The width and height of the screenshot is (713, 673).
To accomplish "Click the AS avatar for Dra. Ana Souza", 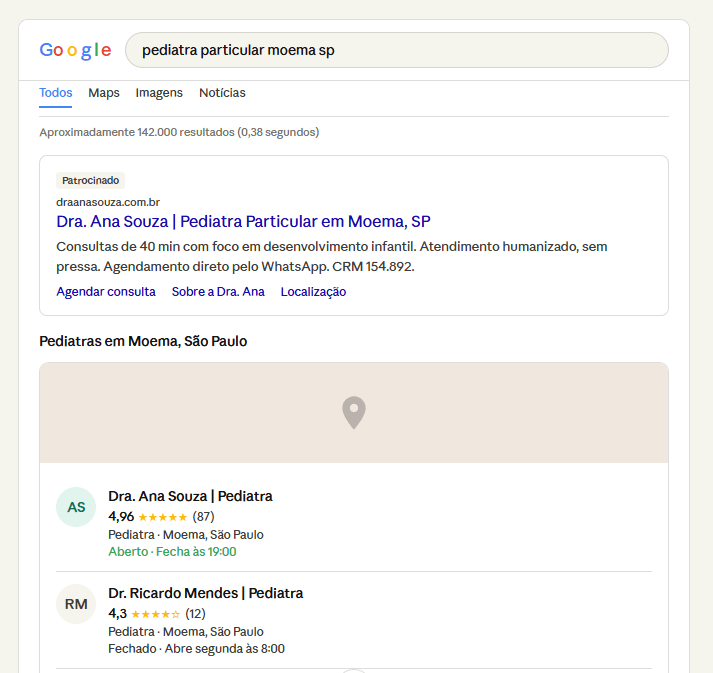I will [76, 507].
